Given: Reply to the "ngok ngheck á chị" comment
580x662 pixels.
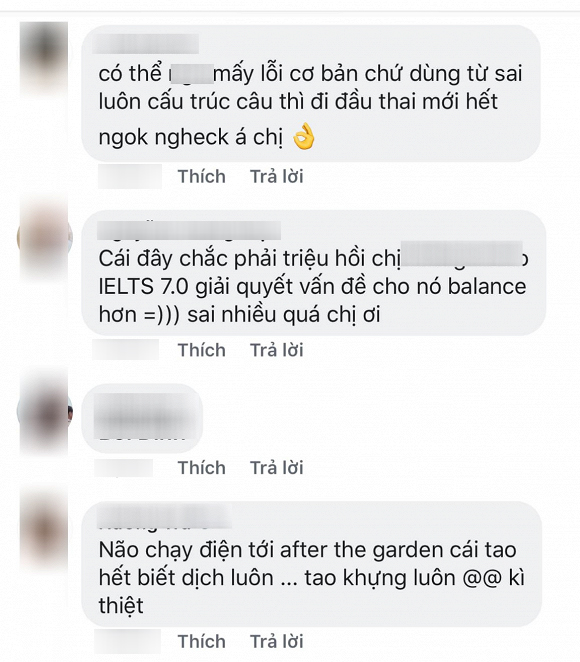Looking at the screenshot, I should (x=276, y=176).
